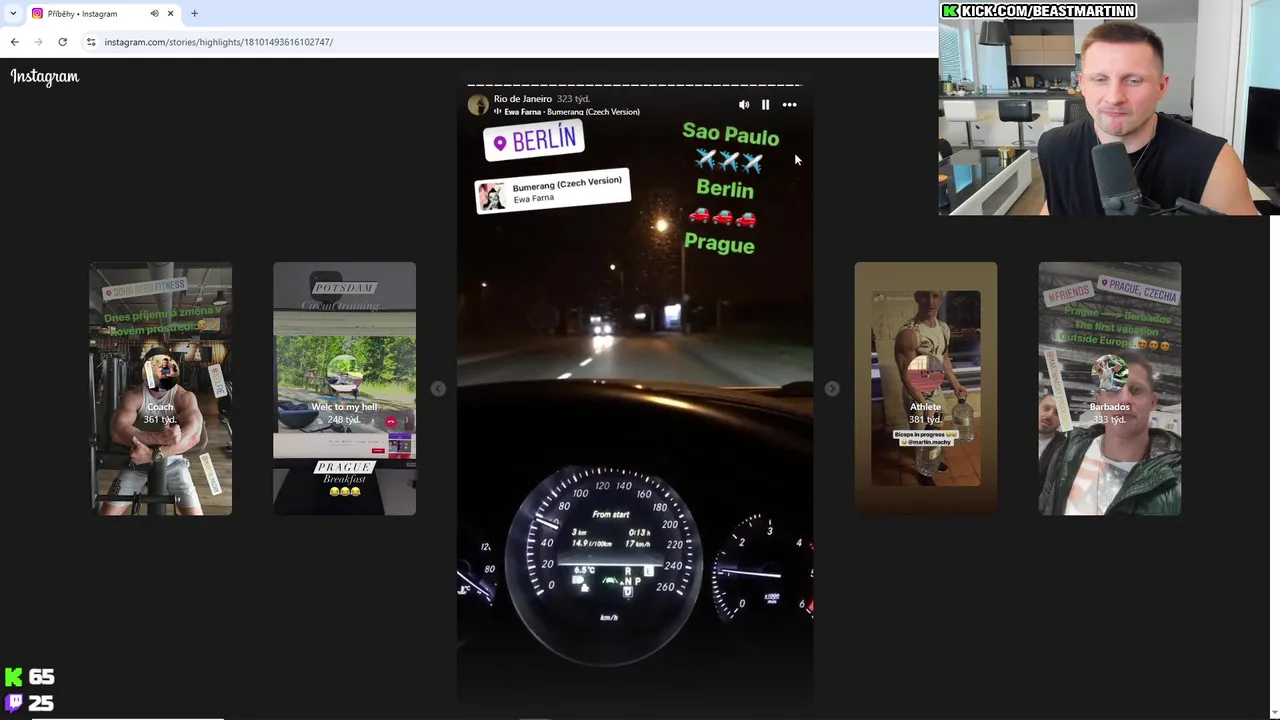Close the Příběhy • Instagram tab
This screenshot has width=1280, height=720.
tap(170, 14)
